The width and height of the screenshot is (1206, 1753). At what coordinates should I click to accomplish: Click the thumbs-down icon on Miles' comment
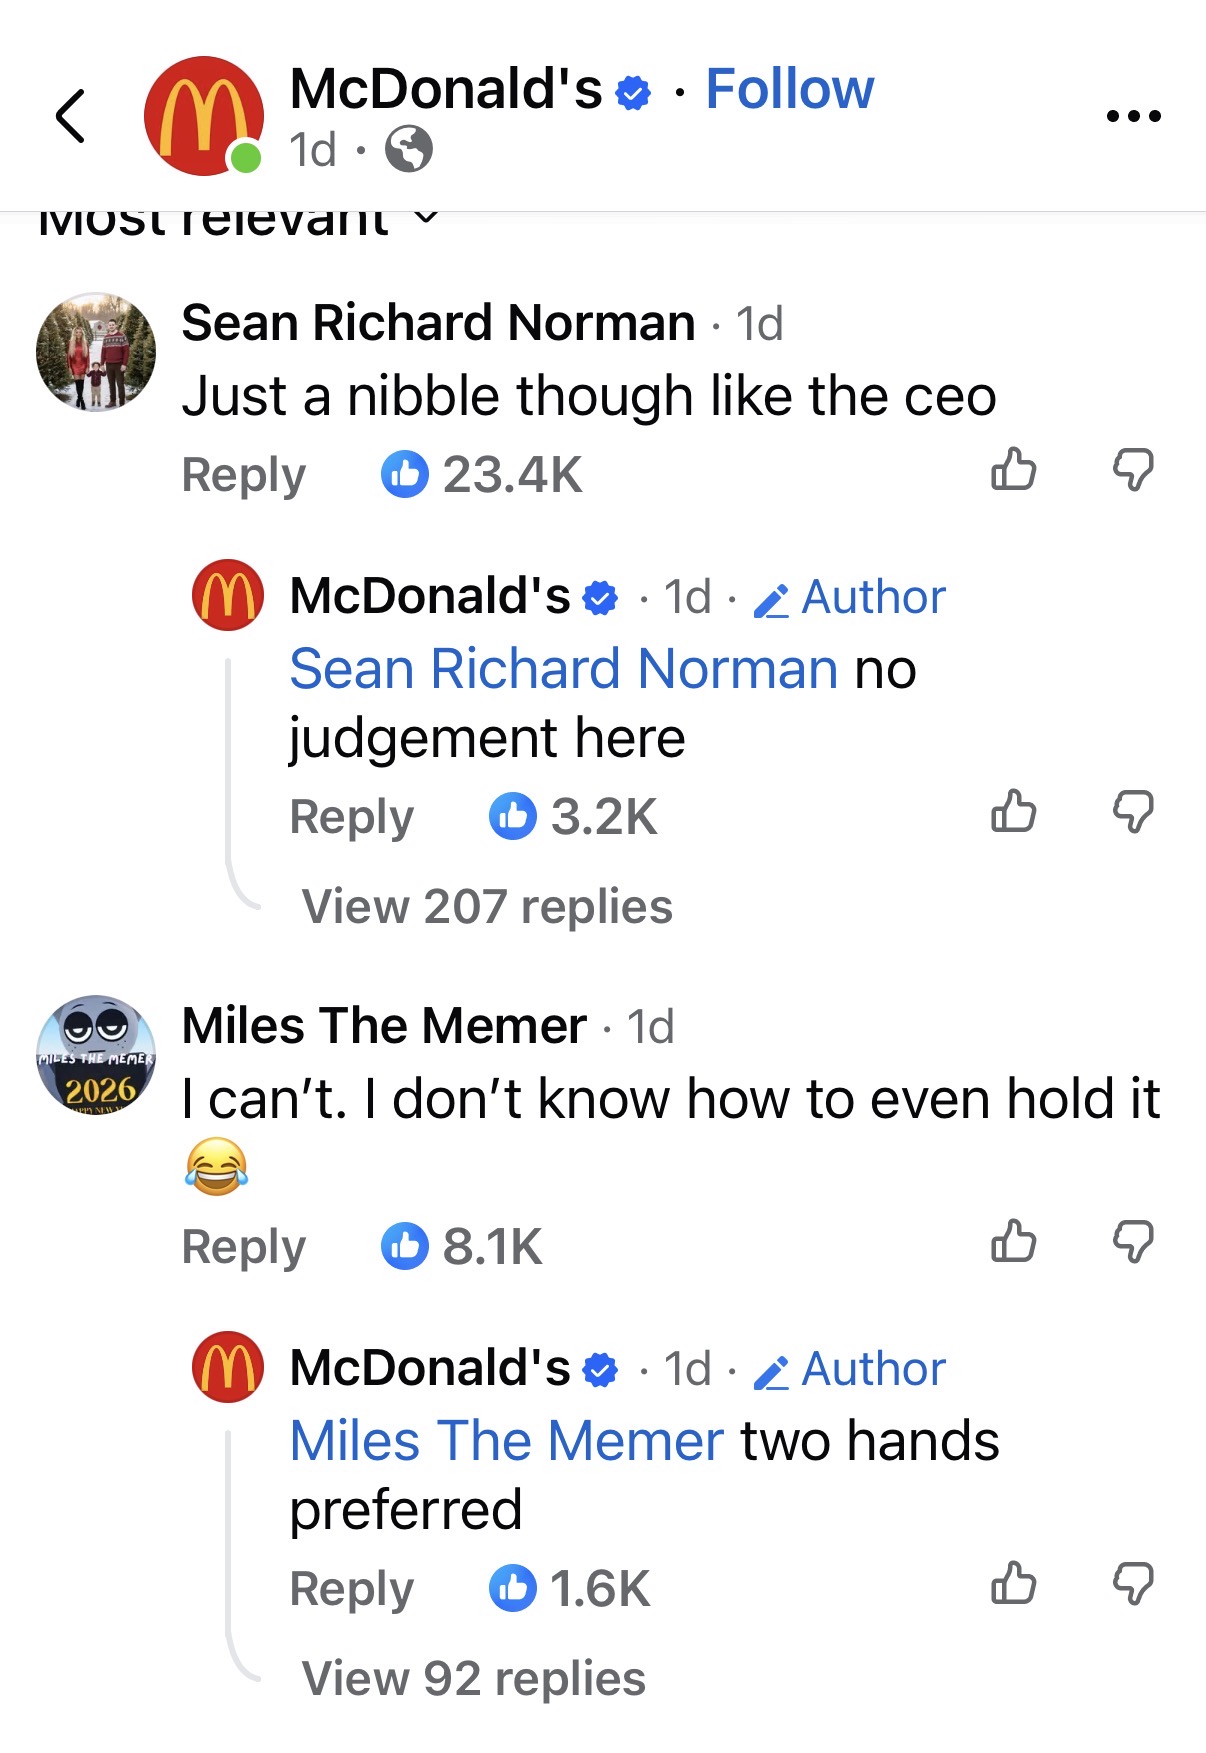[1134, 1242]
